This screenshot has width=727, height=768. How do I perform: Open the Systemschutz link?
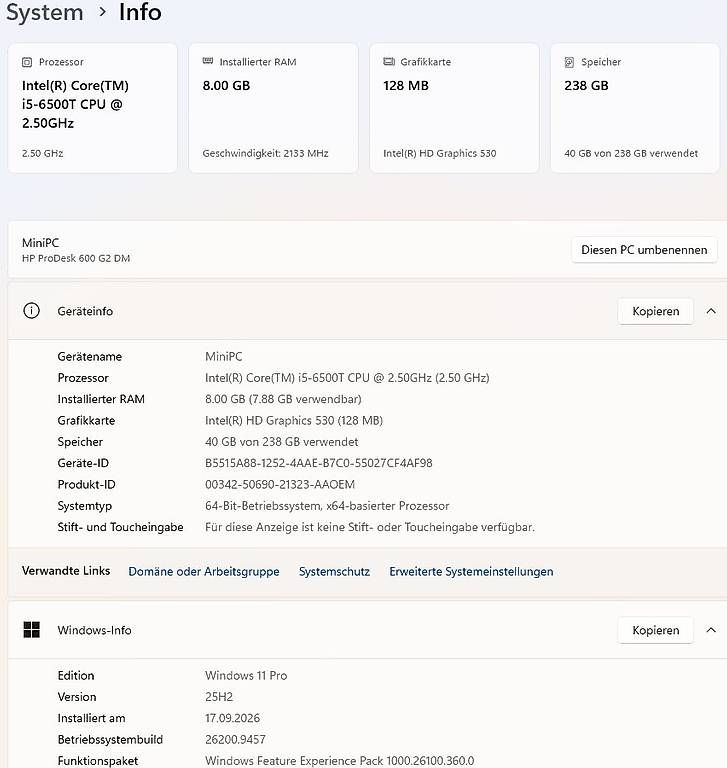coord(334,572)
